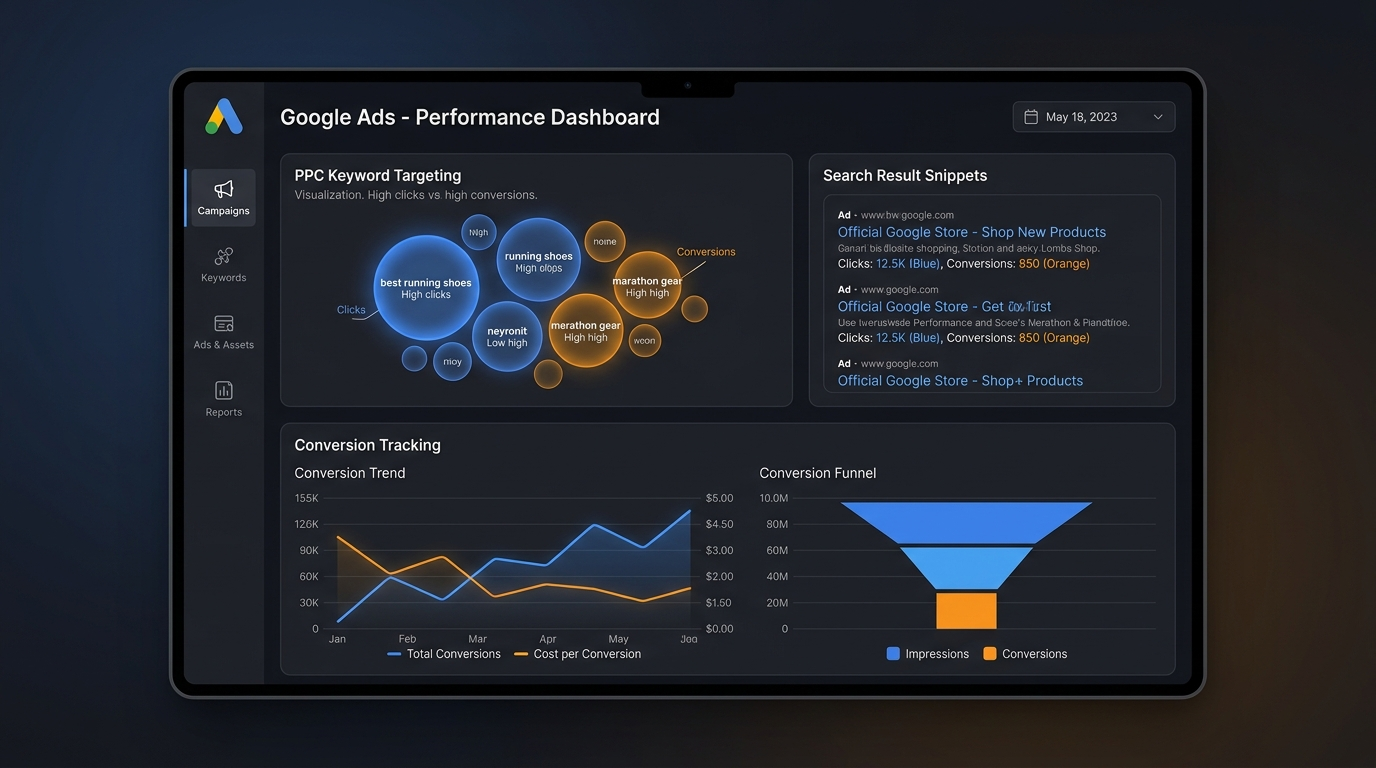Click the '10.0M' funnel axis value

(774, 498)
